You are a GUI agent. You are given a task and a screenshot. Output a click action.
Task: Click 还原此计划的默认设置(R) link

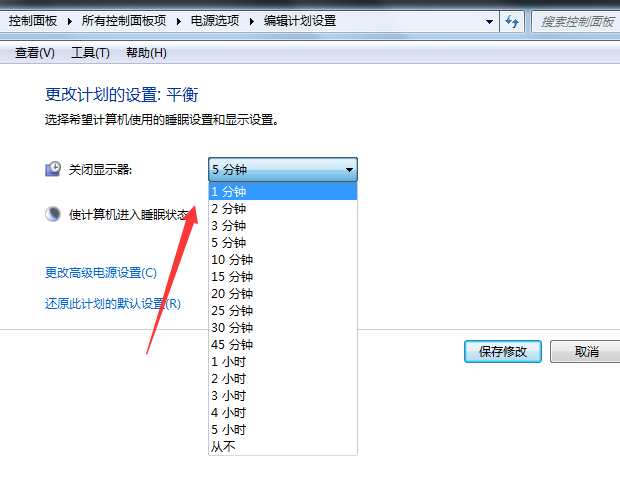click(113, 304)
